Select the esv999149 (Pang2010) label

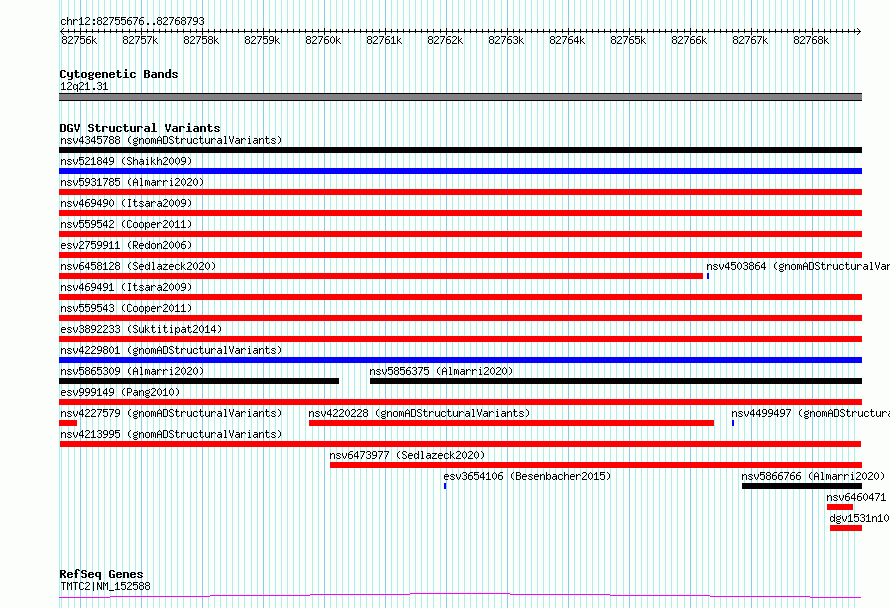(120, 392)
